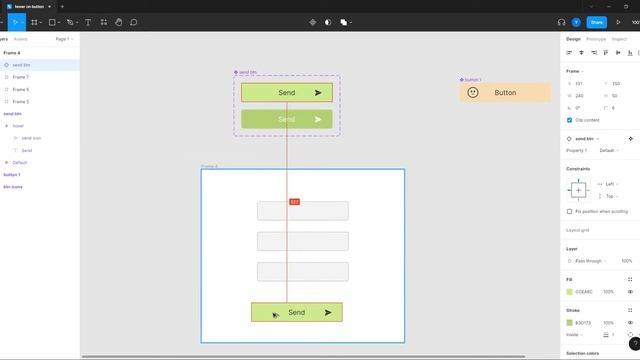Select the Frame tool
Viewport: 640px width, 360px height.
point(34,22)
